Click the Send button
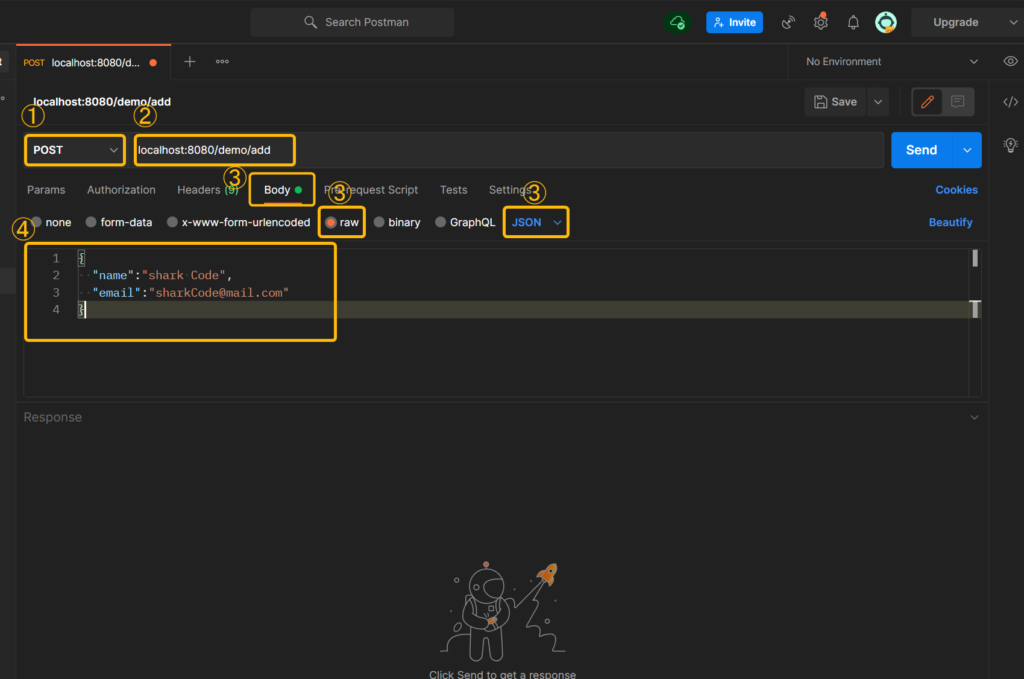 (921, 150)
